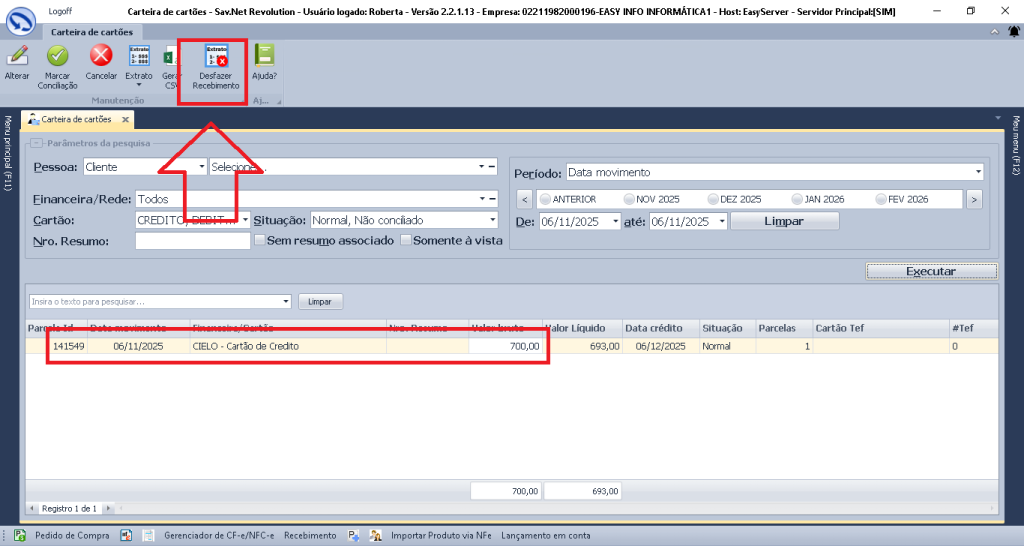1024x546 pixels.
Task: Click Pedido de Compra status bar shortcut
Action: pos(58,535)
